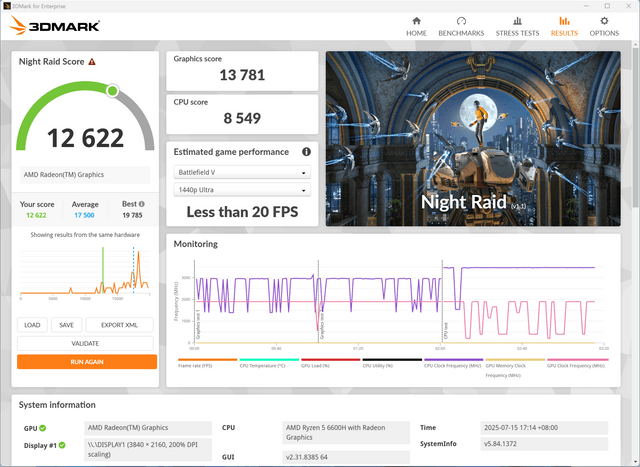Screen dimensions: 640x467
Task: Click the Validate button
Action: click(85, 343)
